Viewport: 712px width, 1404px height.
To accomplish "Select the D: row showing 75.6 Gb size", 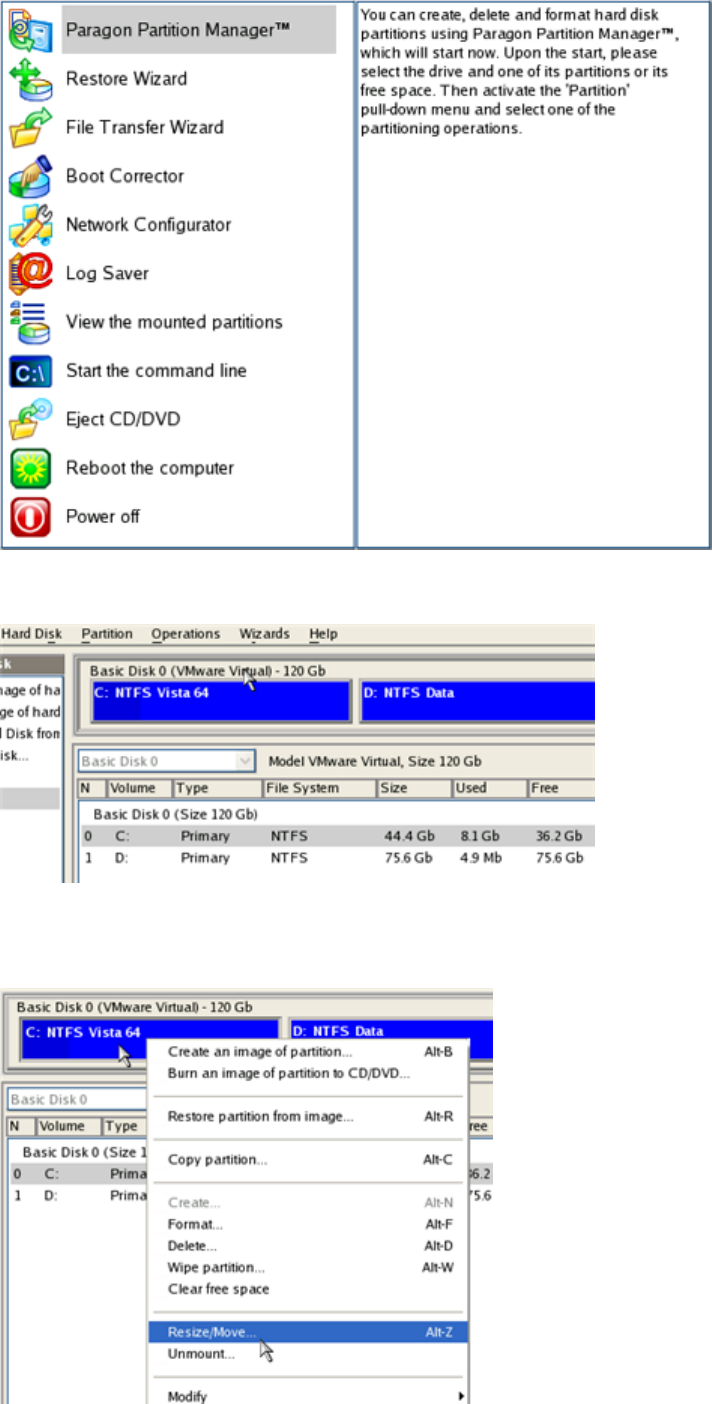I will (x=337, y=858).
